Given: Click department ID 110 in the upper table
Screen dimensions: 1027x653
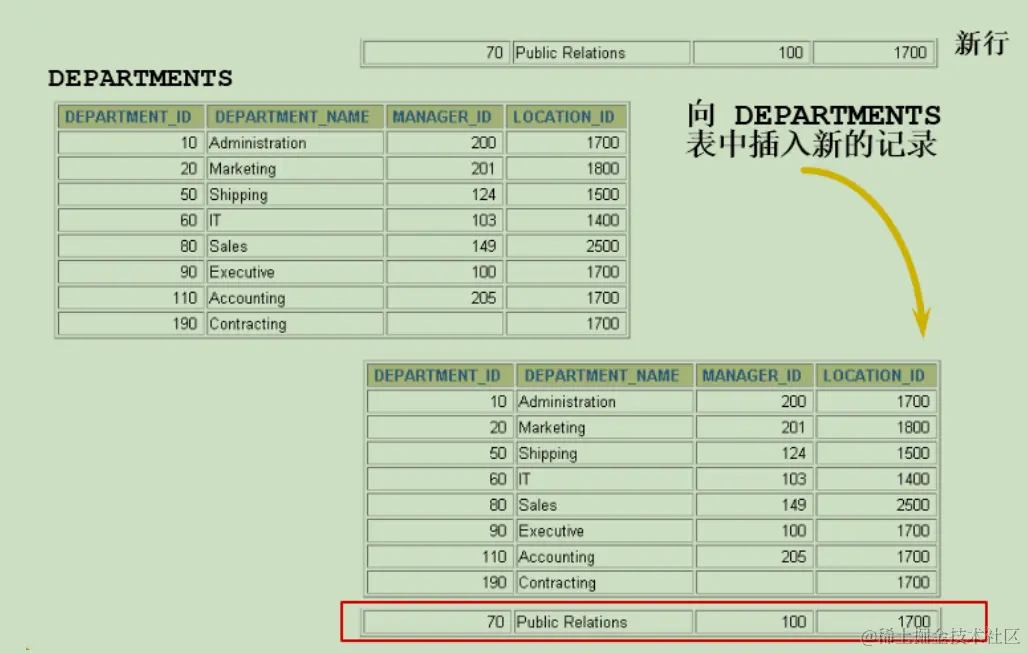Looking at the screenshot, I should point(185,299).
